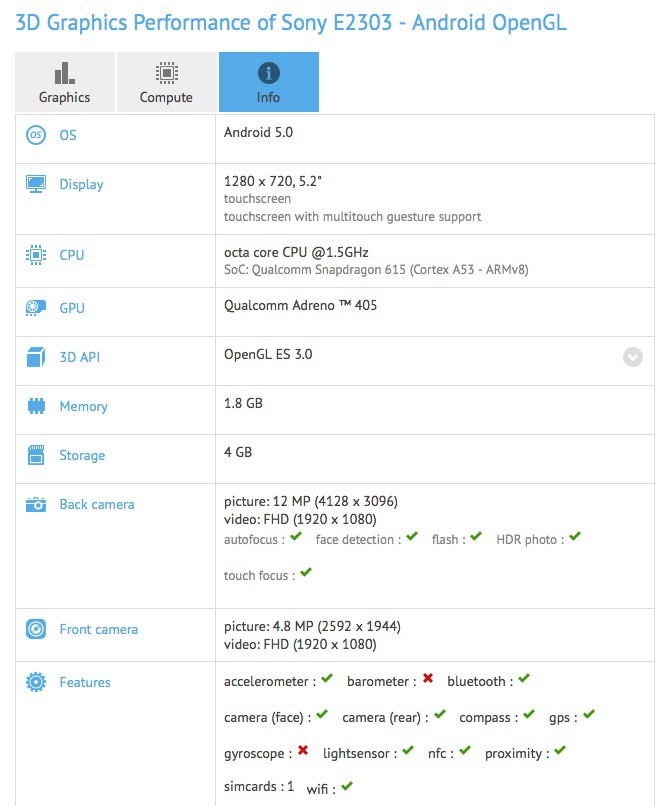Click the OpenGL ES 3.0 value
667x806 pixels.
(x=268, y=355)
